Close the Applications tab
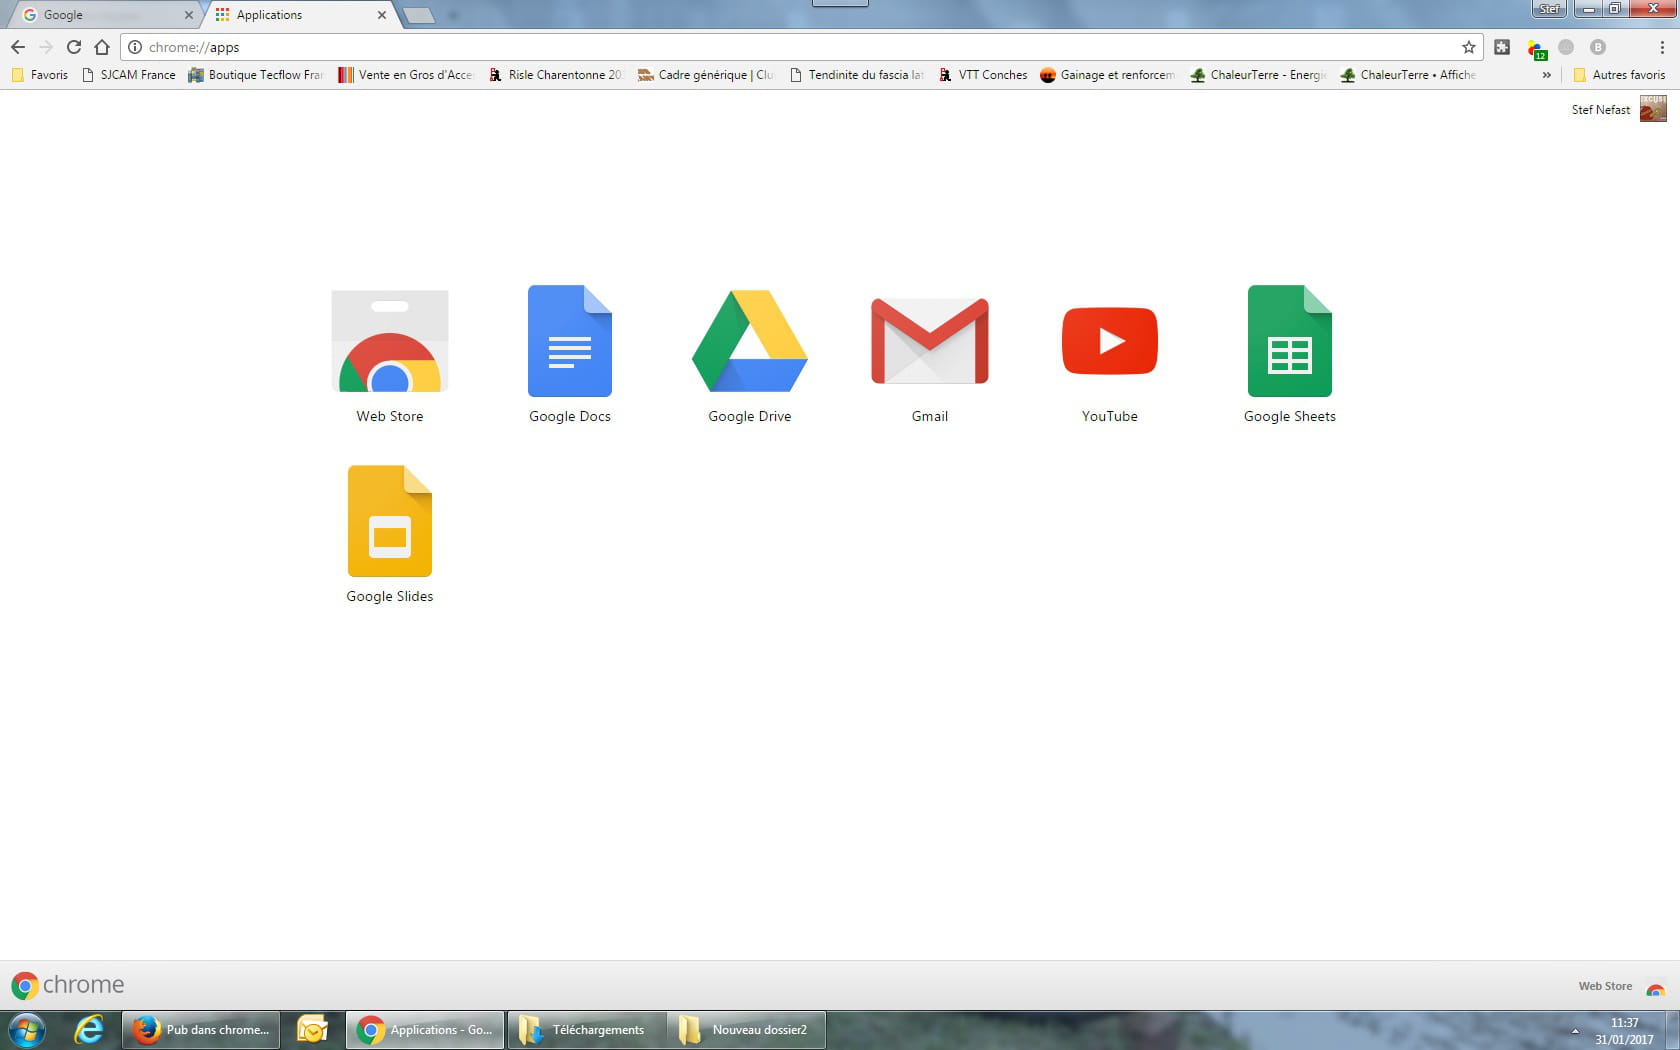 coord(381,15)
